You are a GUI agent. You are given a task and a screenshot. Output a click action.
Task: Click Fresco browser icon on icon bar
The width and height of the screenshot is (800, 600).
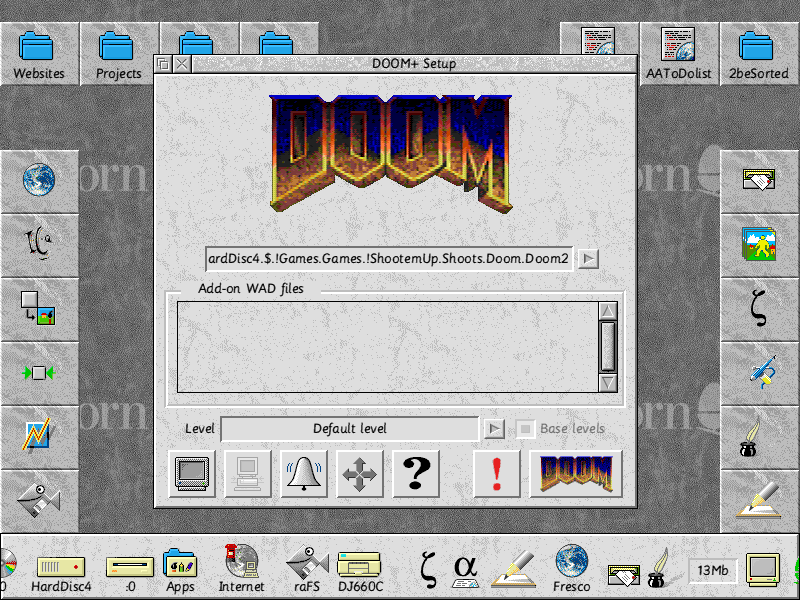(x=571, y=568)
